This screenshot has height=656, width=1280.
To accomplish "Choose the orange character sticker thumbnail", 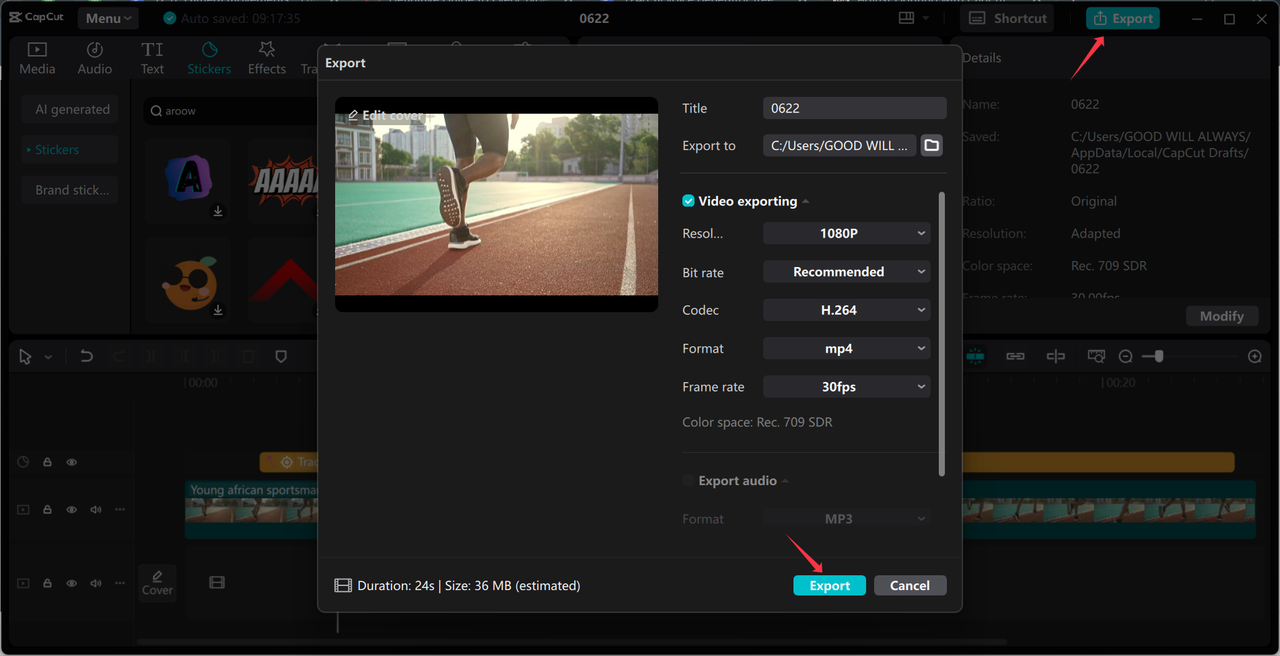I will tap(189, 281).
